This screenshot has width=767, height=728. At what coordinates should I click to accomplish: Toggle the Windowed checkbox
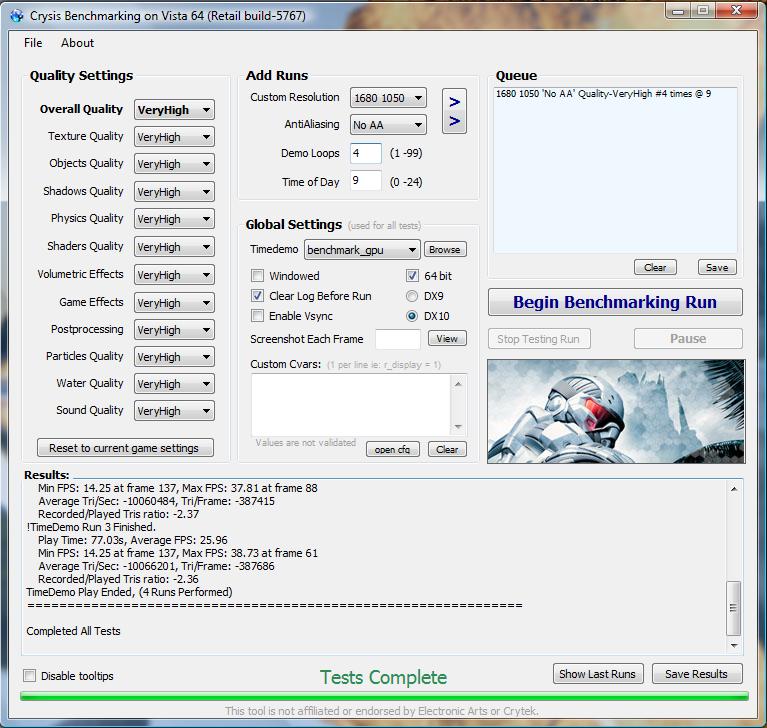click(257, 275)
